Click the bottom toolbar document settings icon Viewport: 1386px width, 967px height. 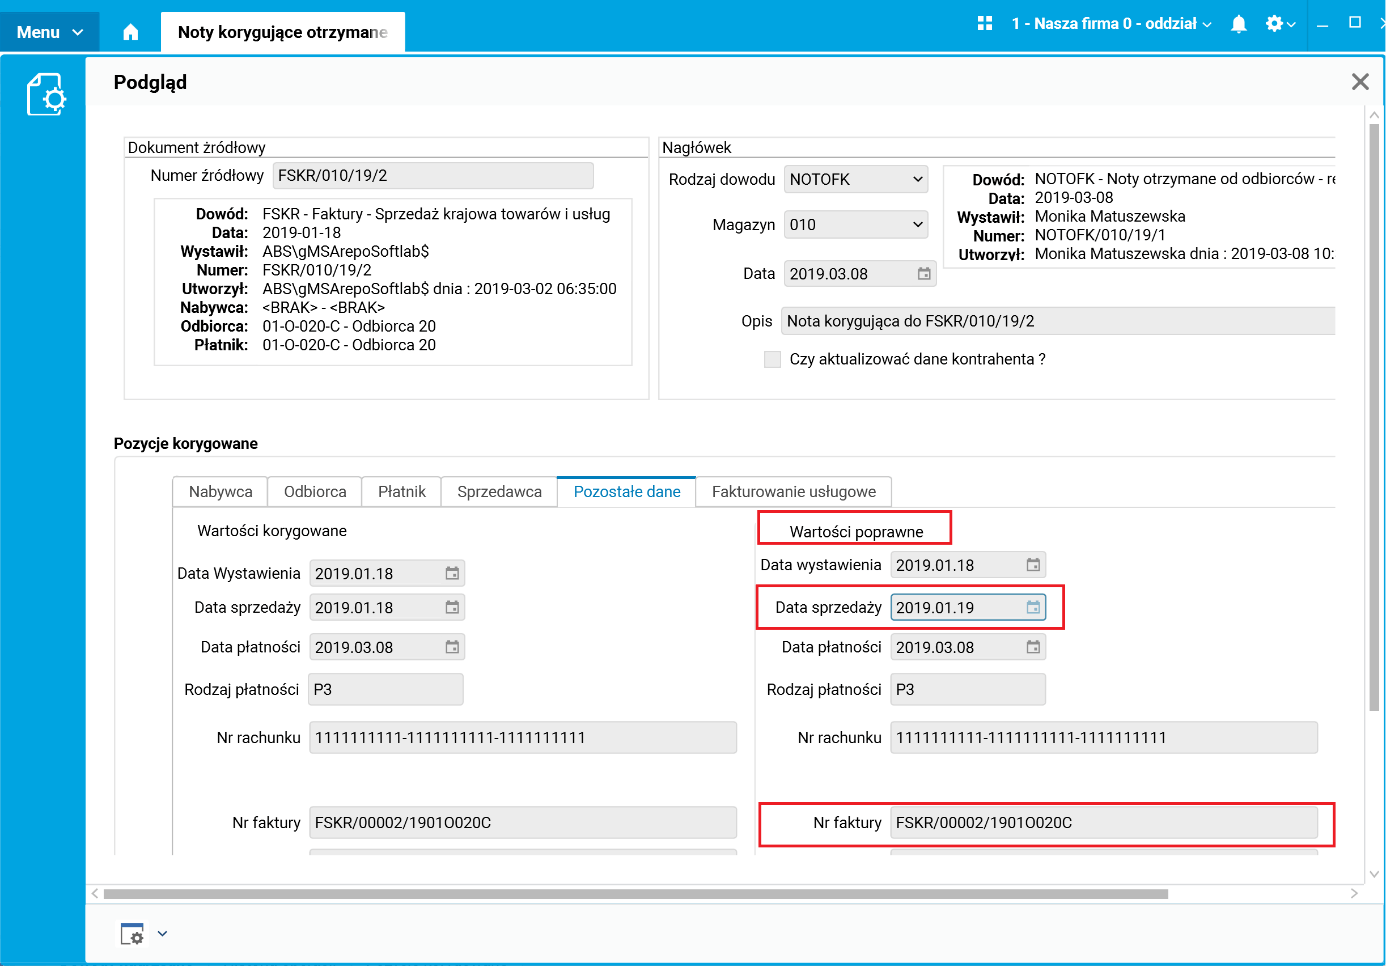pyautogui.click(x=132, y=934)
